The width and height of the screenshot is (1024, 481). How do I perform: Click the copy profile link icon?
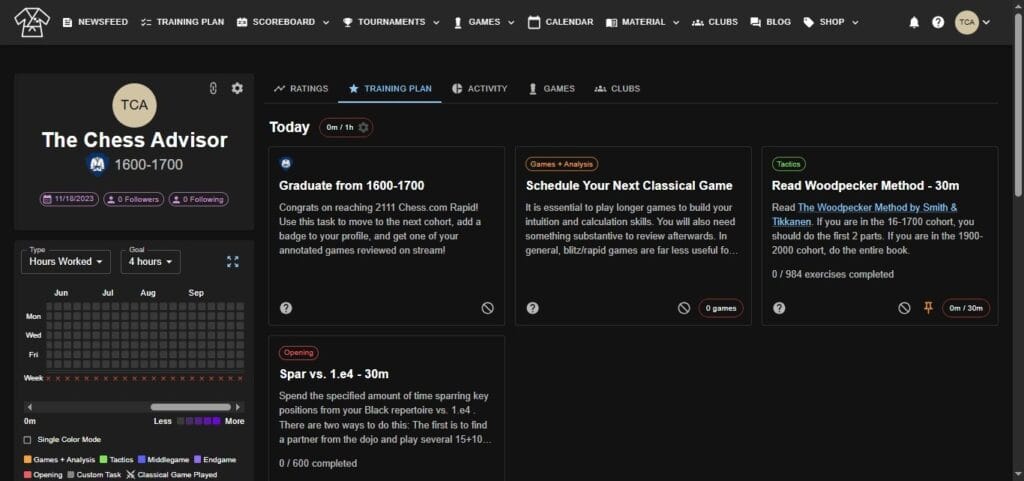[x=213, y=88]
